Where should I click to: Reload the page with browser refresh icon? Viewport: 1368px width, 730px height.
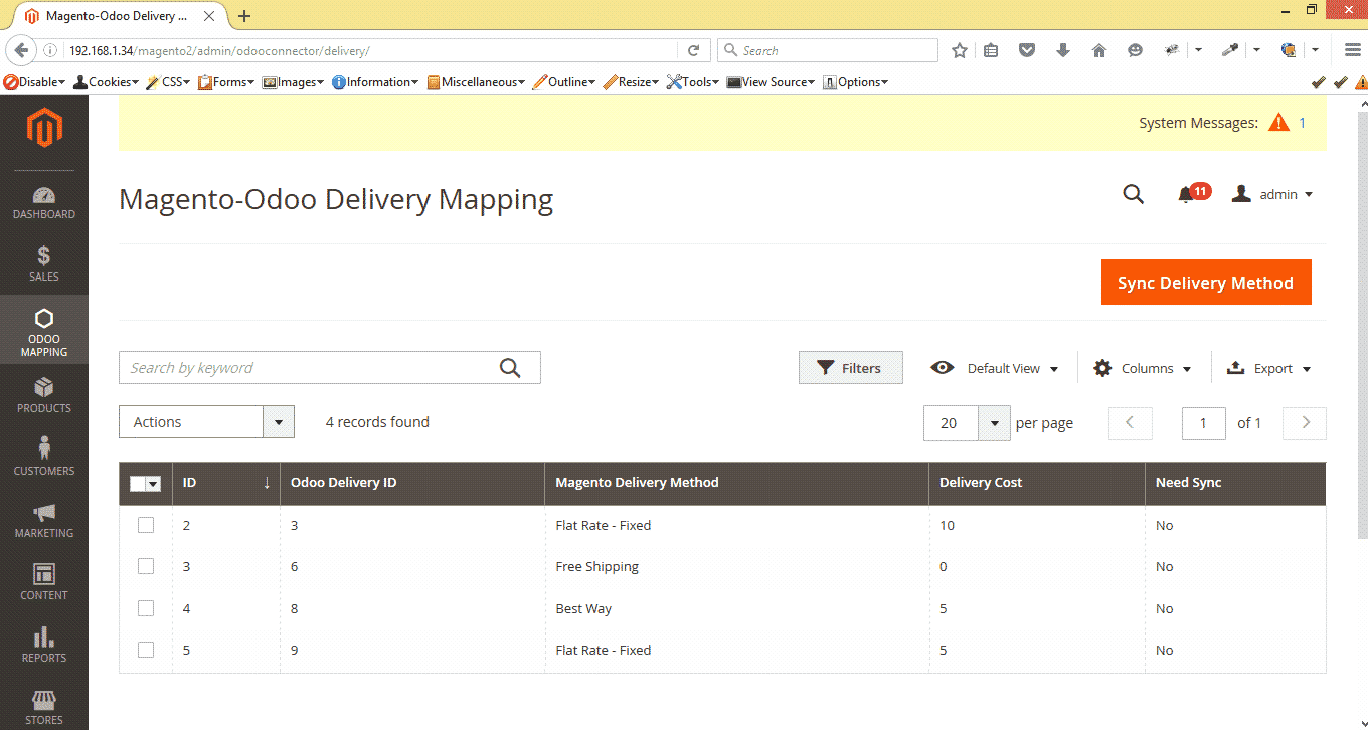[693, 50]
